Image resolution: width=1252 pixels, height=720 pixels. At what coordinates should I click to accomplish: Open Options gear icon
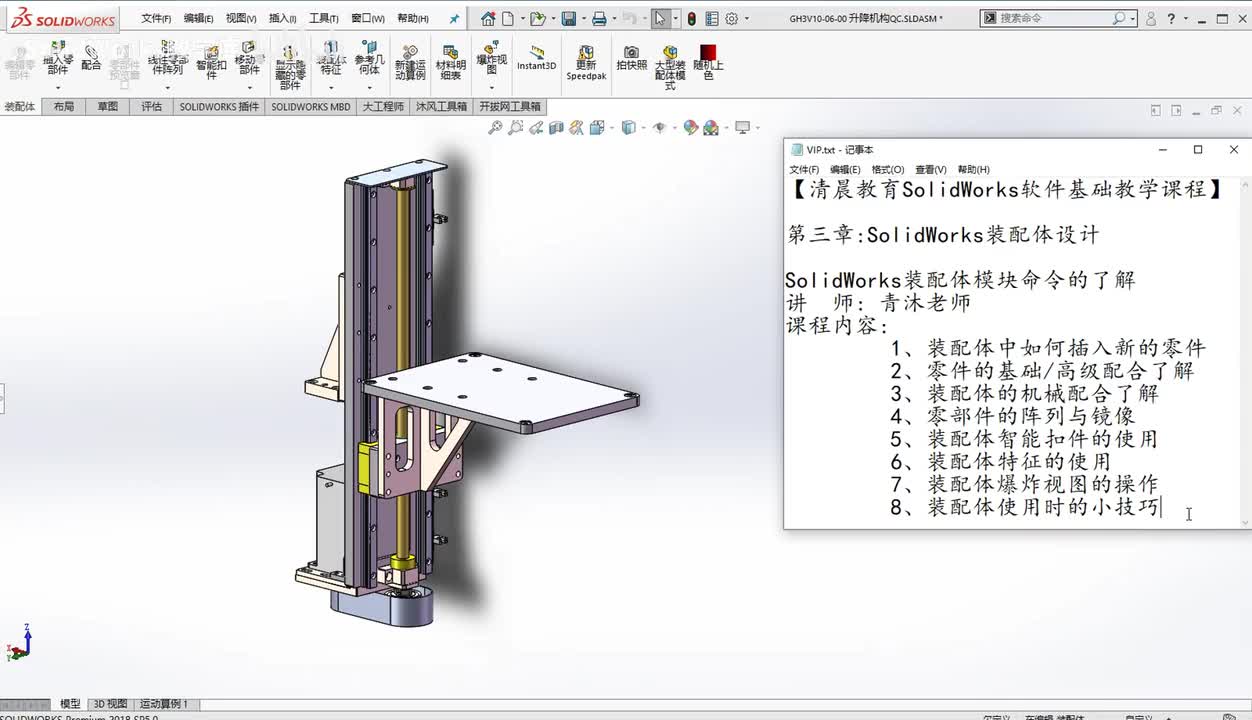[732, 18]
